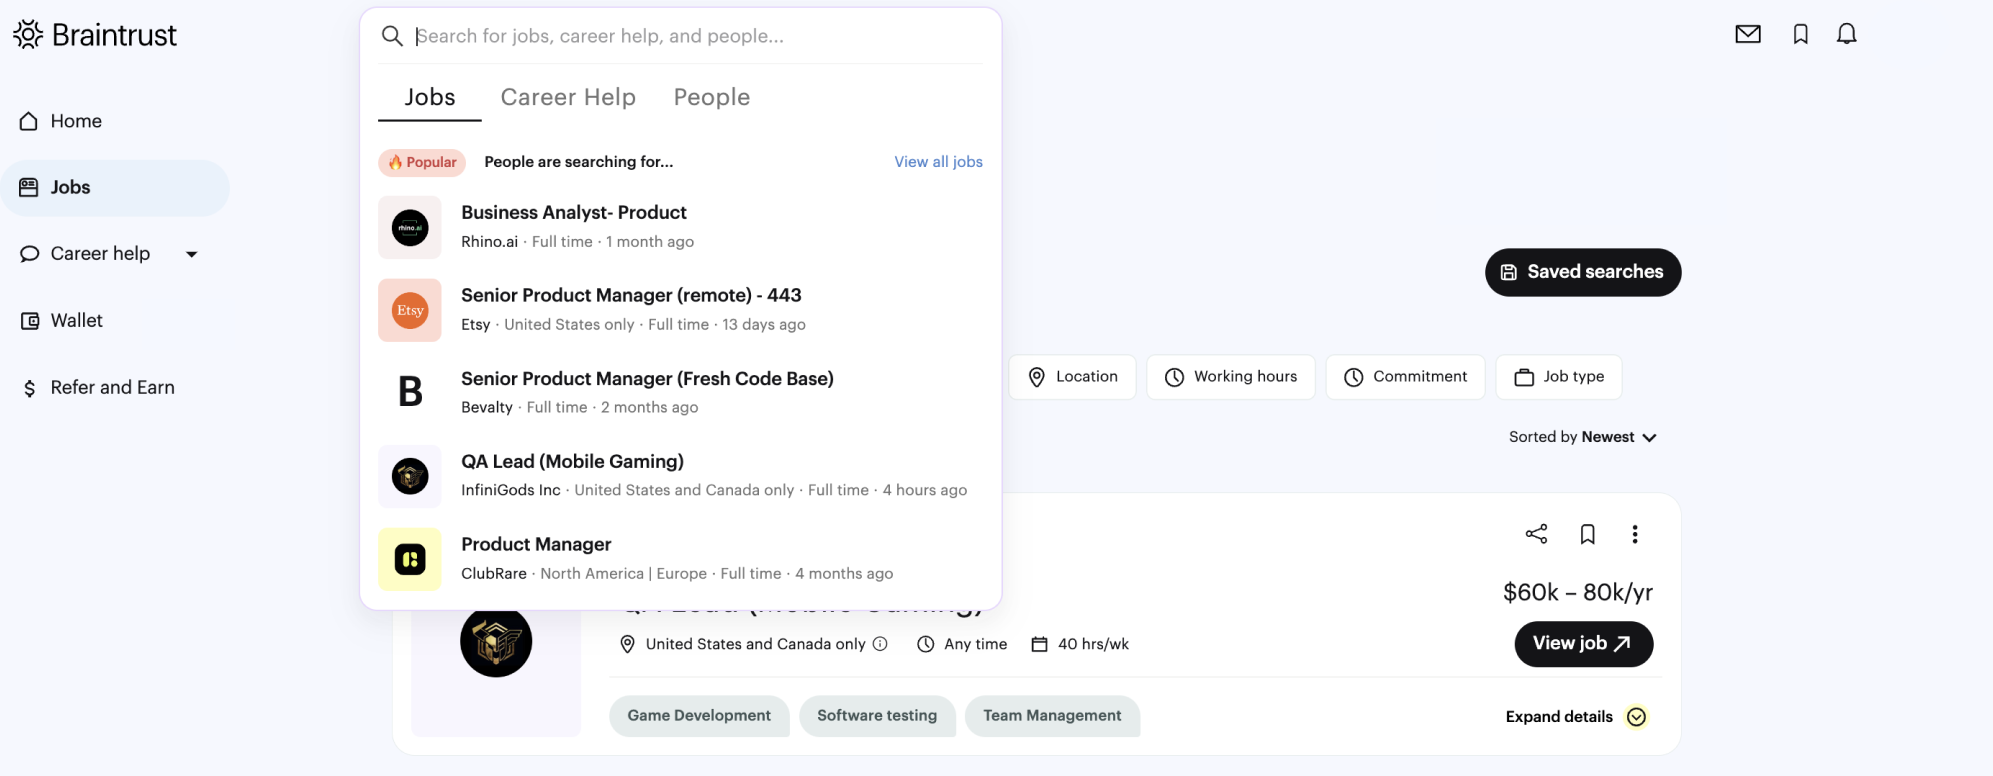Open the Location filter
This screenshot has height=776, width=1993.
tap(1072, 377)
